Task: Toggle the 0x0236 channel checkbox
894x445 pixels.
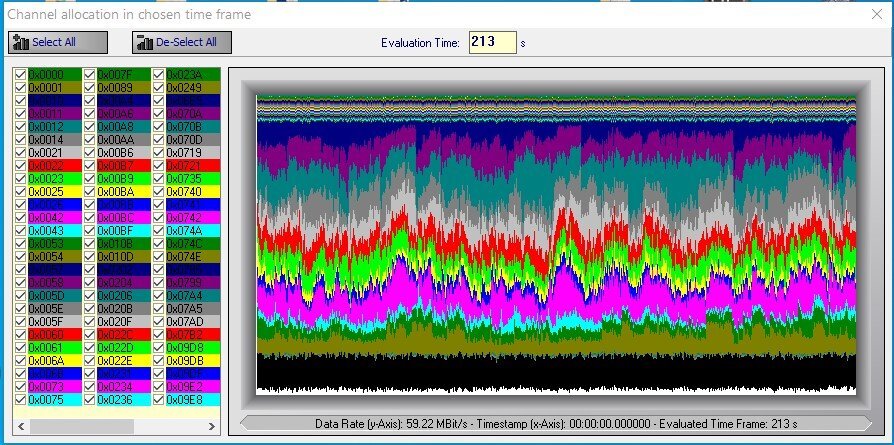Action: pos(90,399)
